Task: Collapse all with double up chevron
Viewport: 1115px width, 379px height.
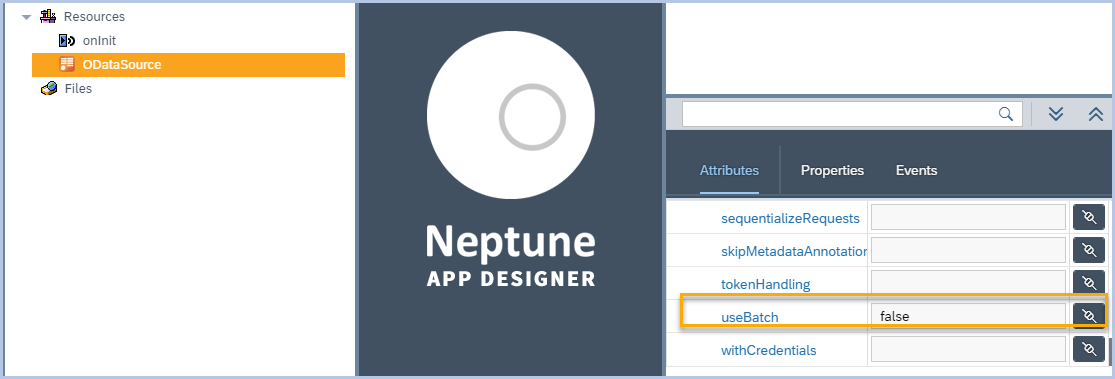Action: 1096,114
